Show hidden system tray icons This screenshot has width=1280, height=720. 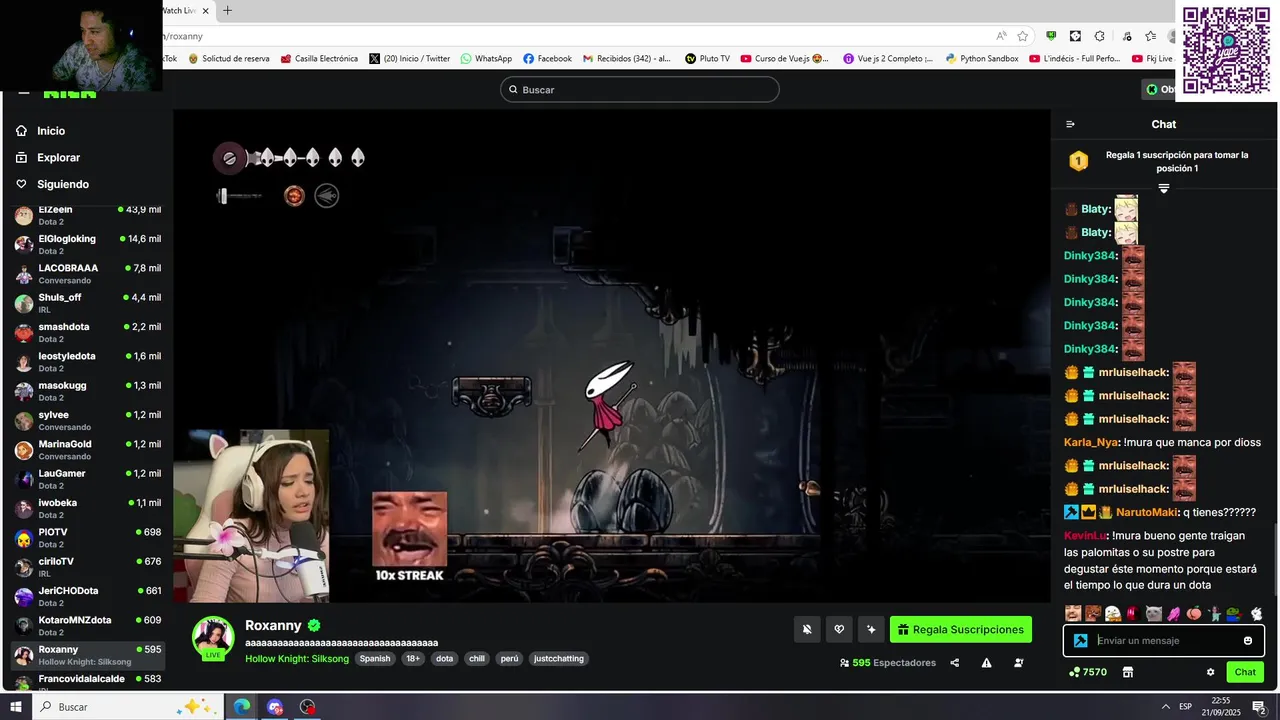click(1165, 706)
